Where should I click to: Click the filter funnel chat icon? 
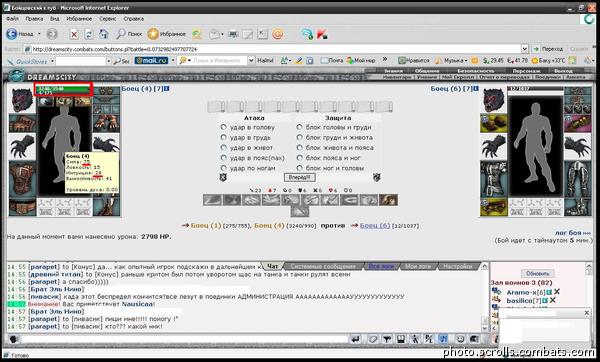point(387,339)
